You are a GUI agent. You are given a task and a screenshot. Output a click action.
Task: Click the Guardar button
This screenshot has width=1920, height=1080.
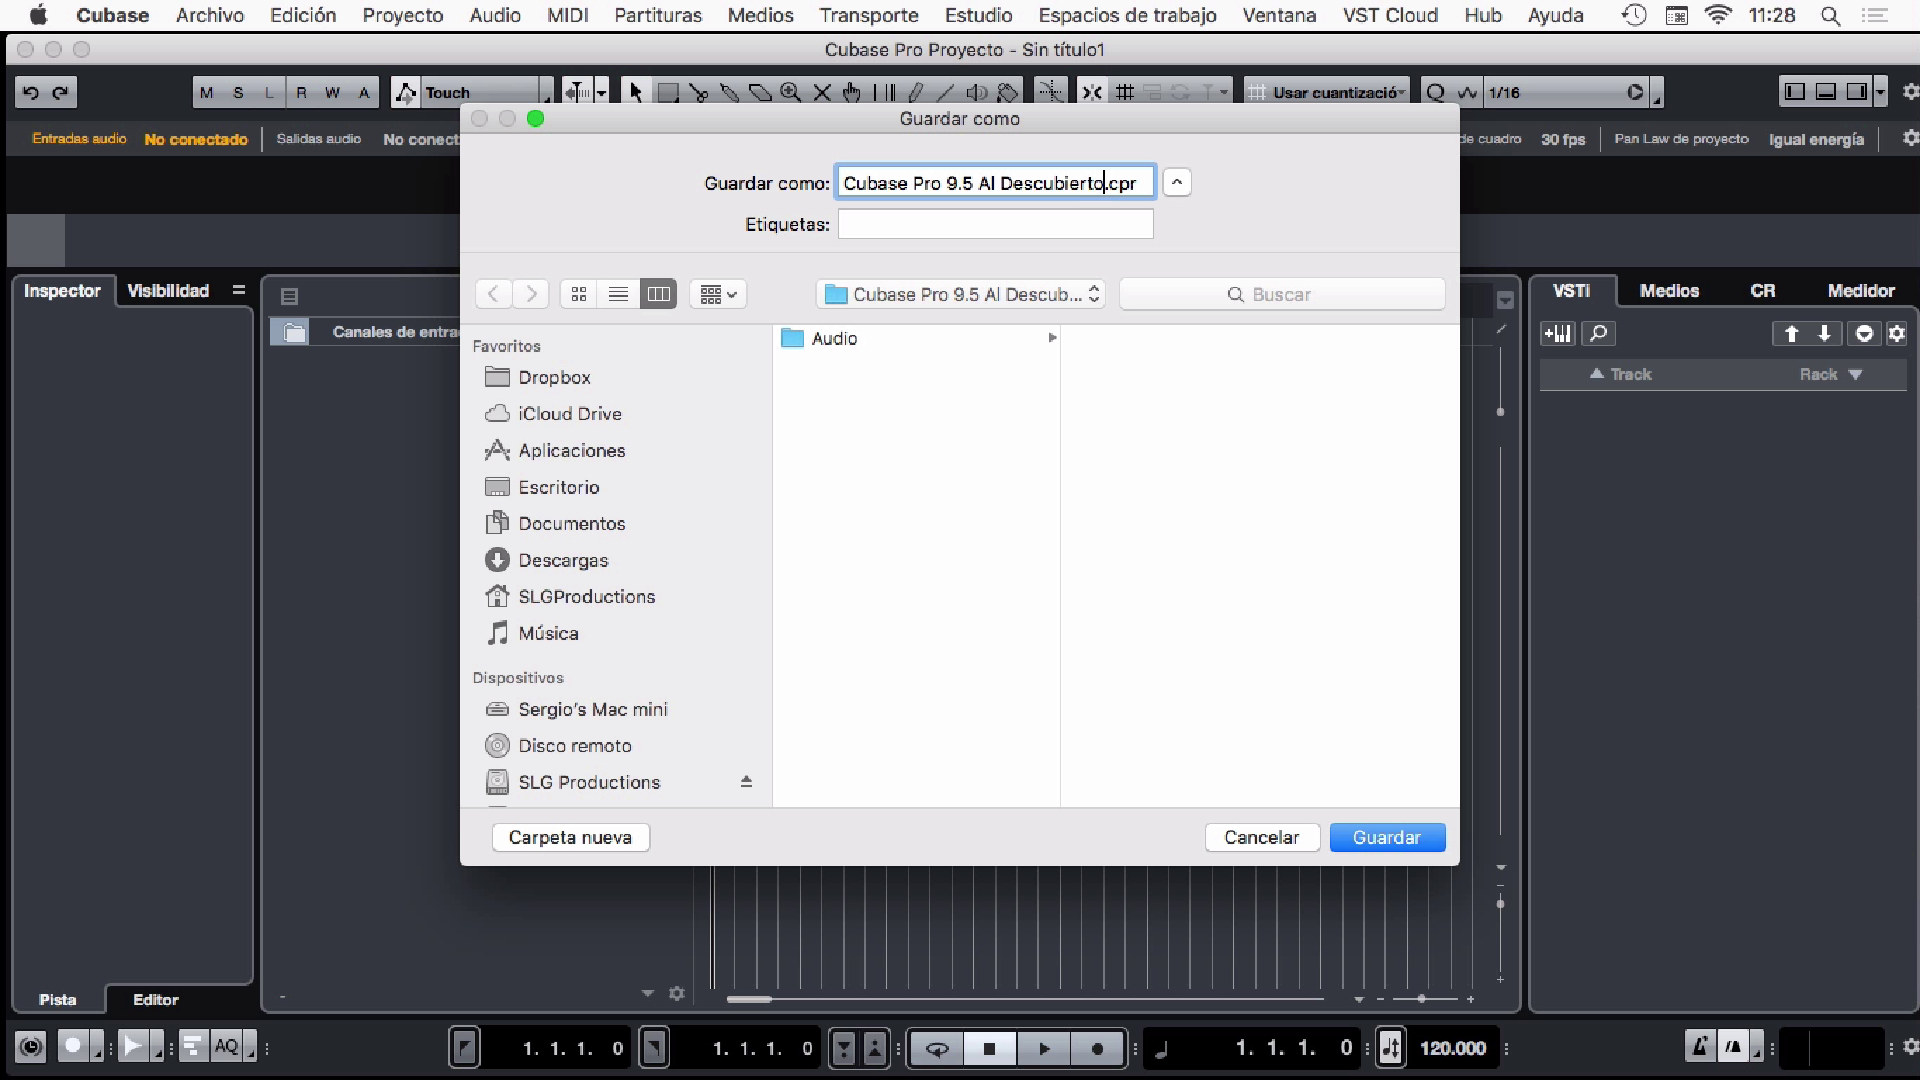click(1386, 837)
